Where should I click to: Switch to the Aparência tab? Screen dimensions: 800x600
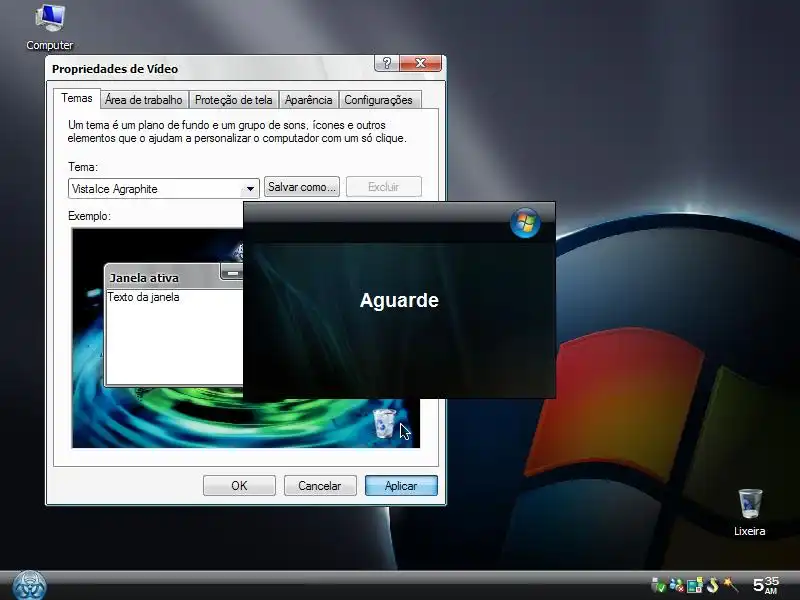tap(309, 100)
